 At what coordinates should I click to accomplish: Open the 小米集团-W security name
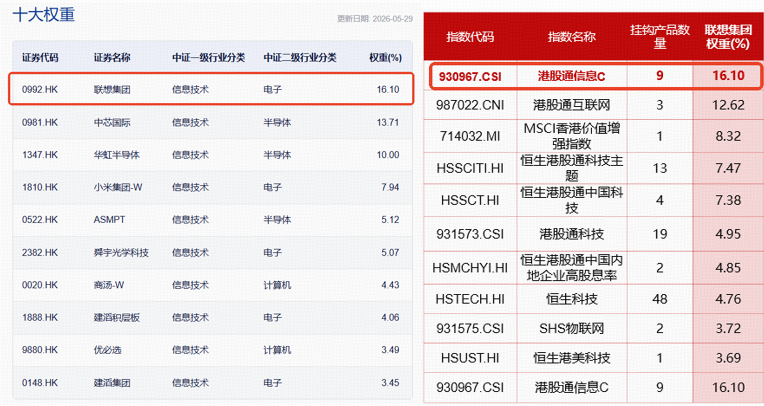click(x=118, y=187)
